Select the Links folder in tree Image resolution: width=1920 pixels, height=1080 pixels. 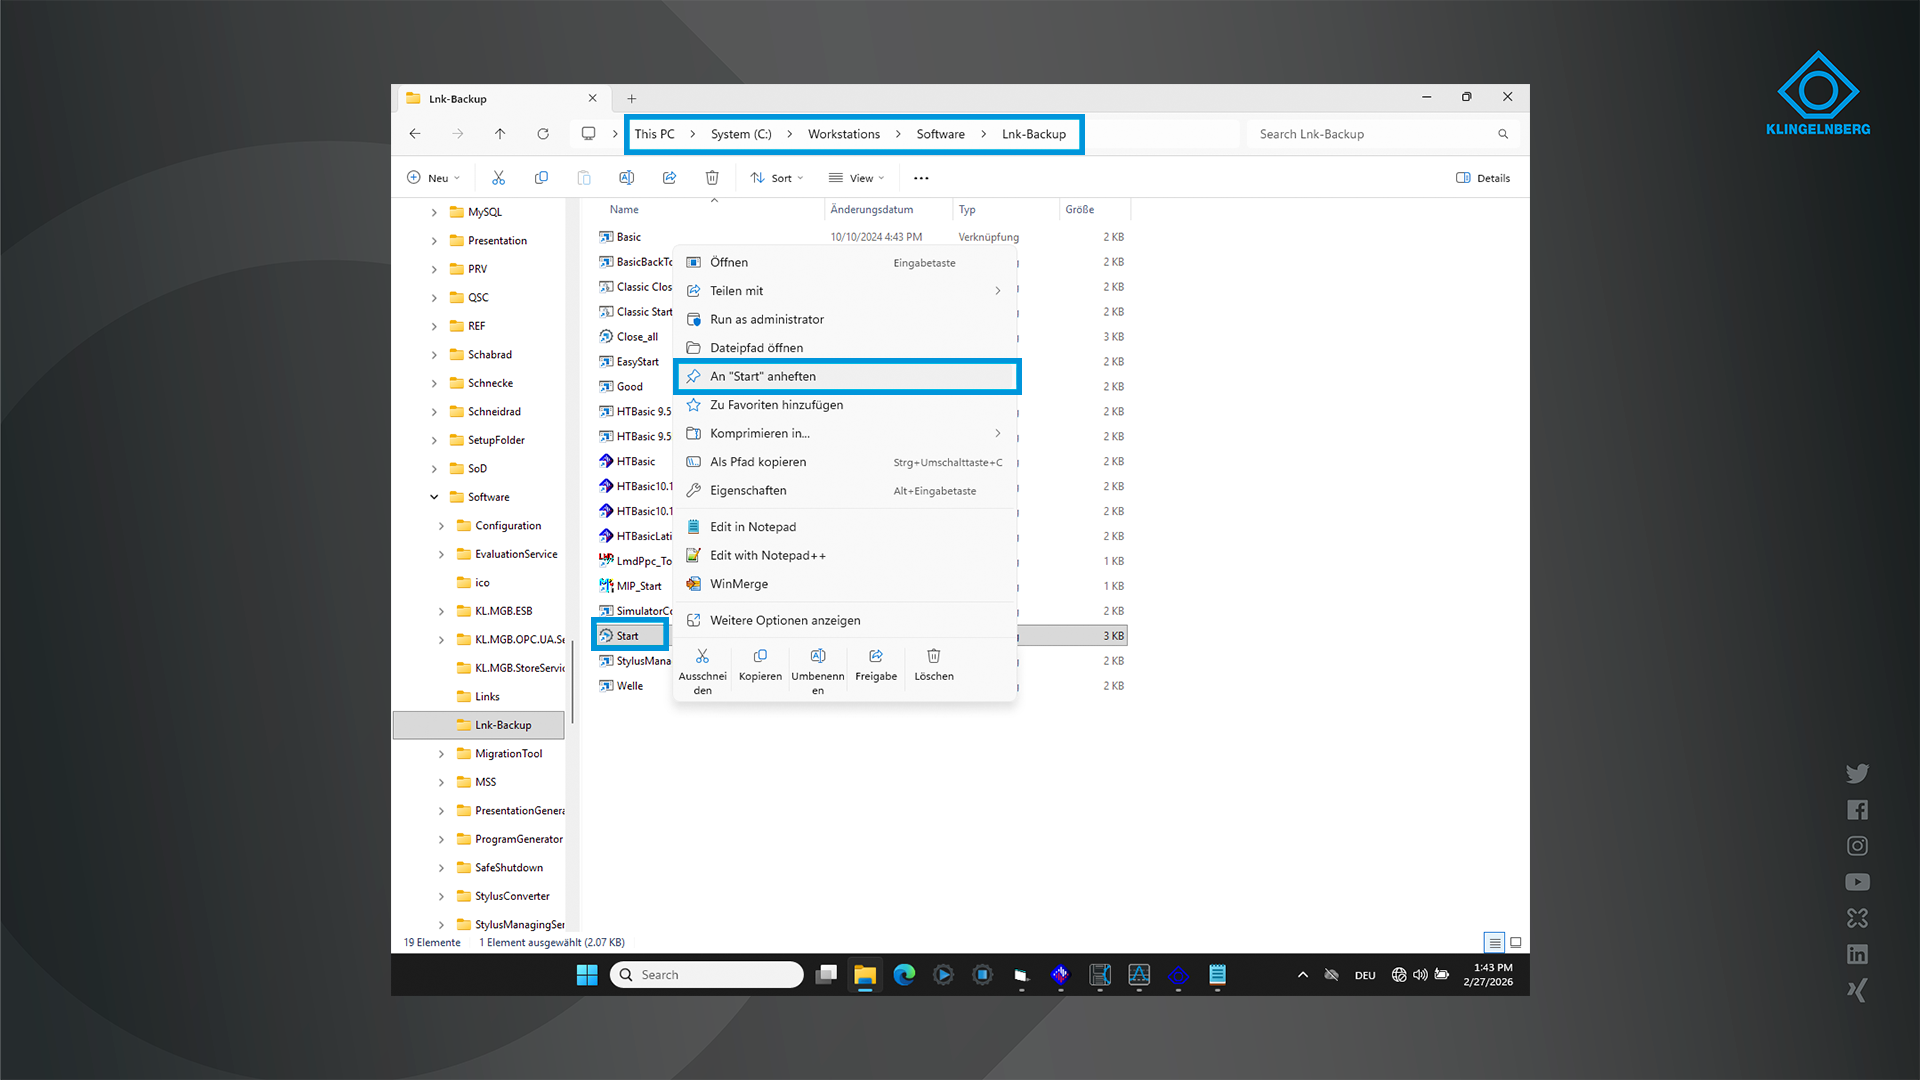[487, 697]
